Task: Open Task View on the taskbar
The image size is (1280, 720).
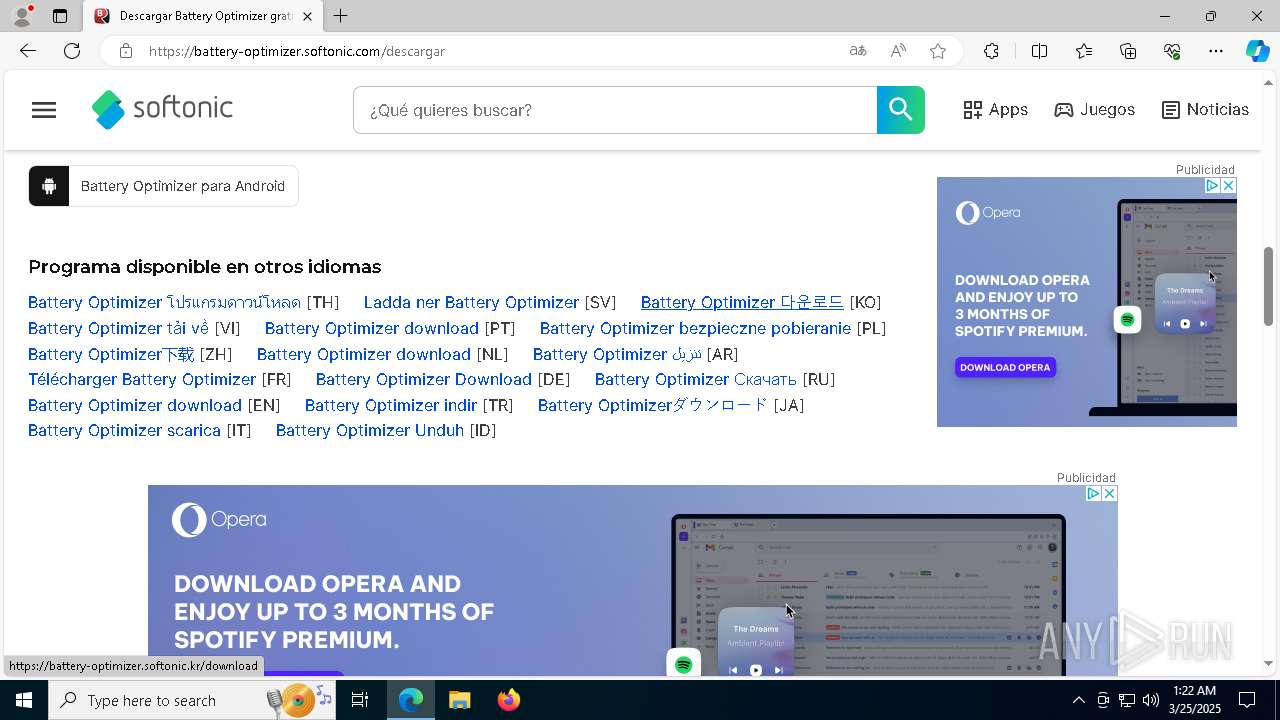Action: [360, 700]
